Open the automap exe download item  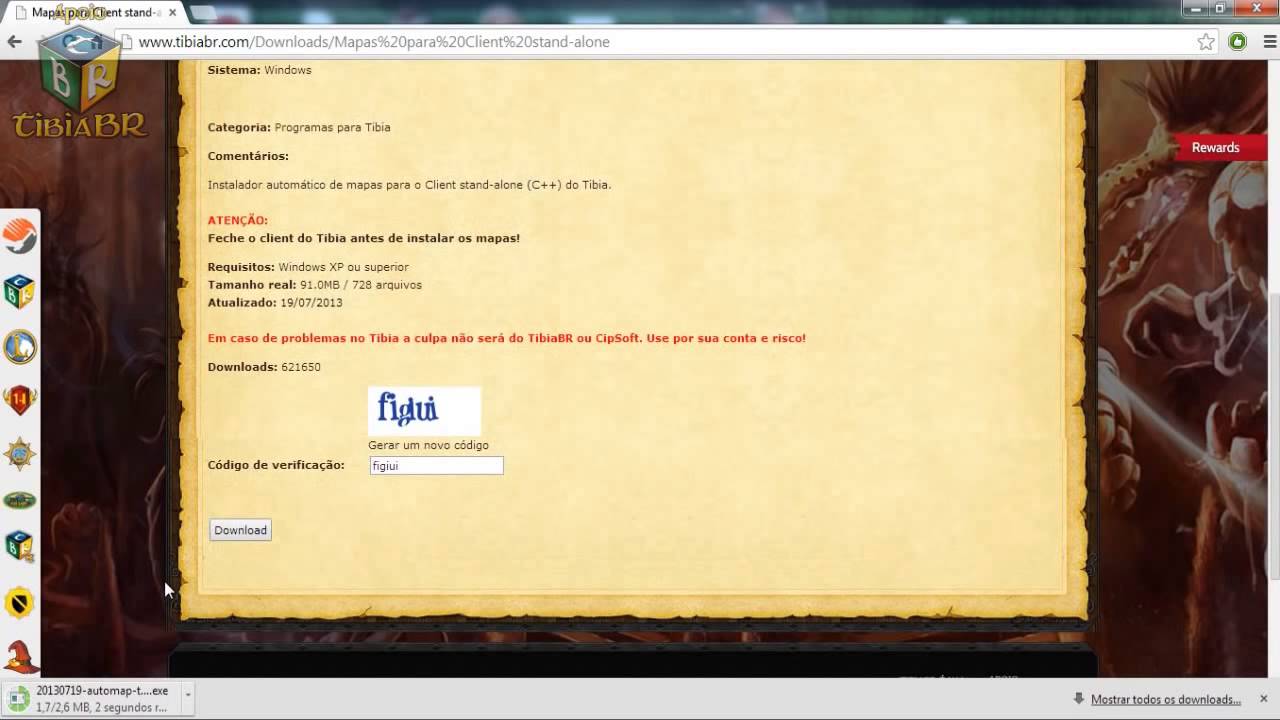(90, 698)
